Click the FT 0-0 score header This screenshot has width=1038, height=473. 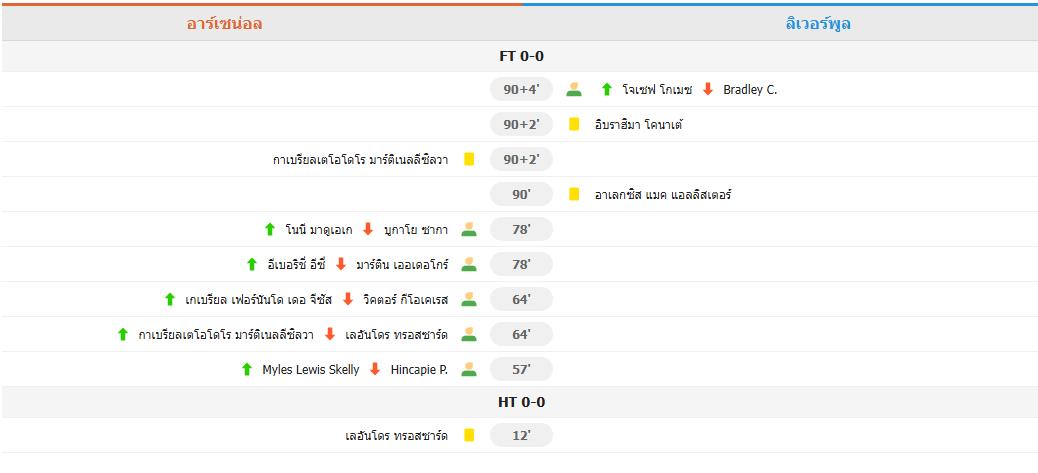(521, 56)
